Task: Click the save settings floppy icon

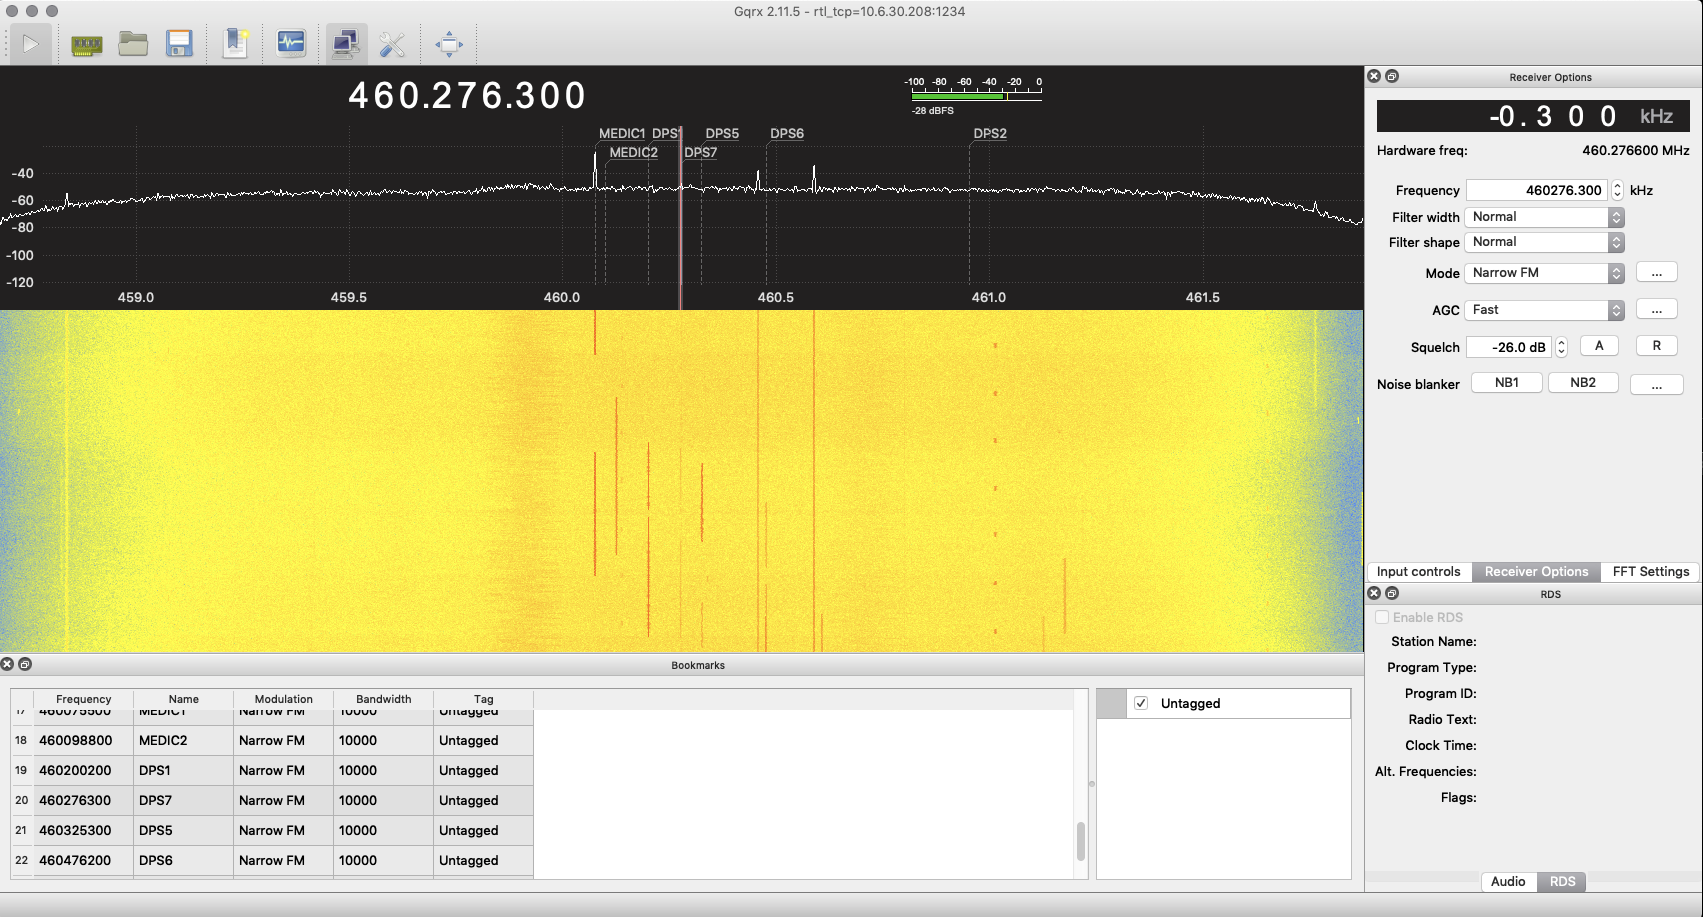Action: 180,44
